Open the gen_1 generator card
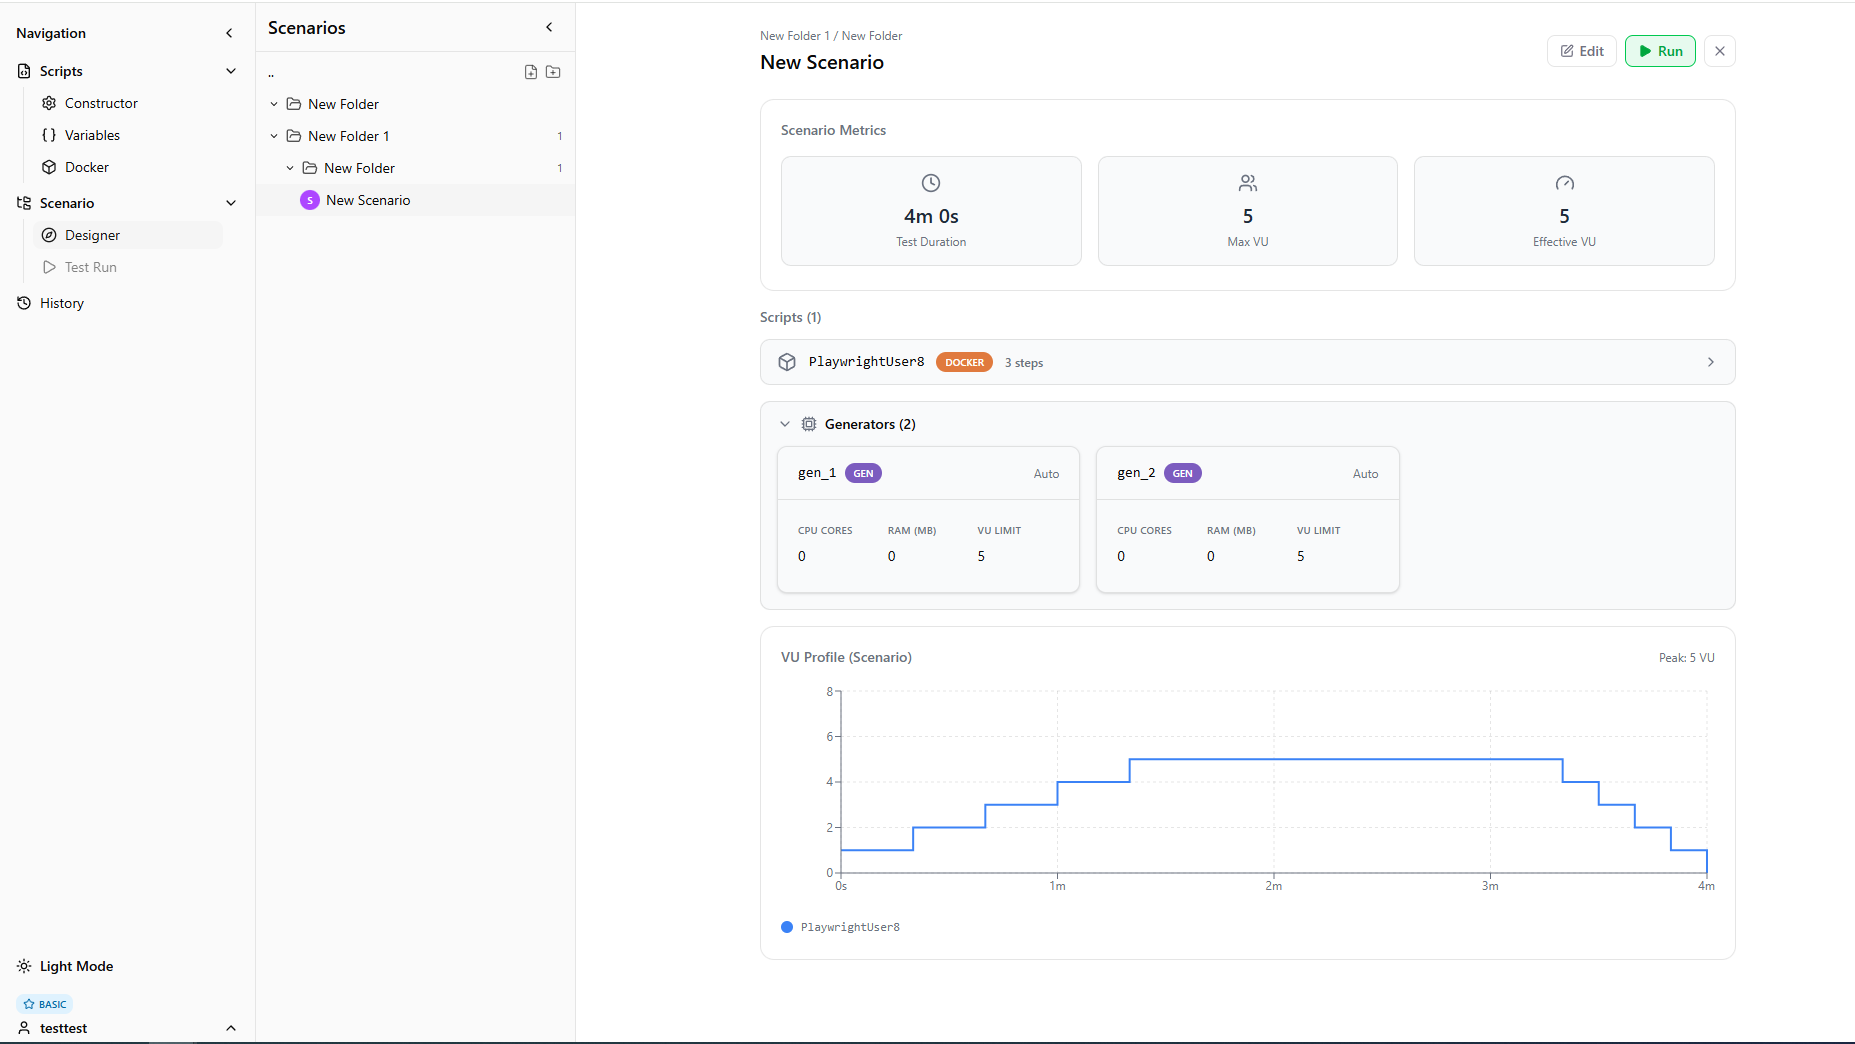 pyautogui.click(x=928, y=519)
